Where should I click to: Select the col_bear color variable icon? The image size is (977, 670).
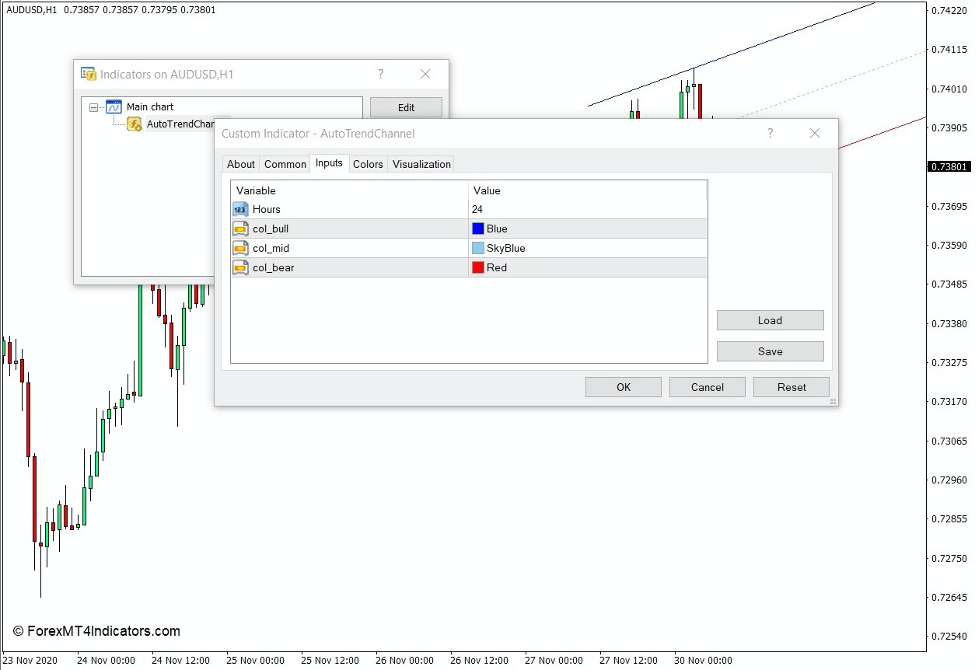click(x=240, y=267)
